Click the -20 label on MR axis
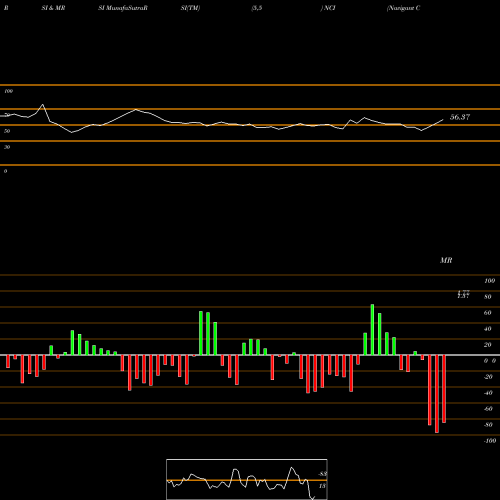Screen dimensions: 500x500 (x=488, y=377)
